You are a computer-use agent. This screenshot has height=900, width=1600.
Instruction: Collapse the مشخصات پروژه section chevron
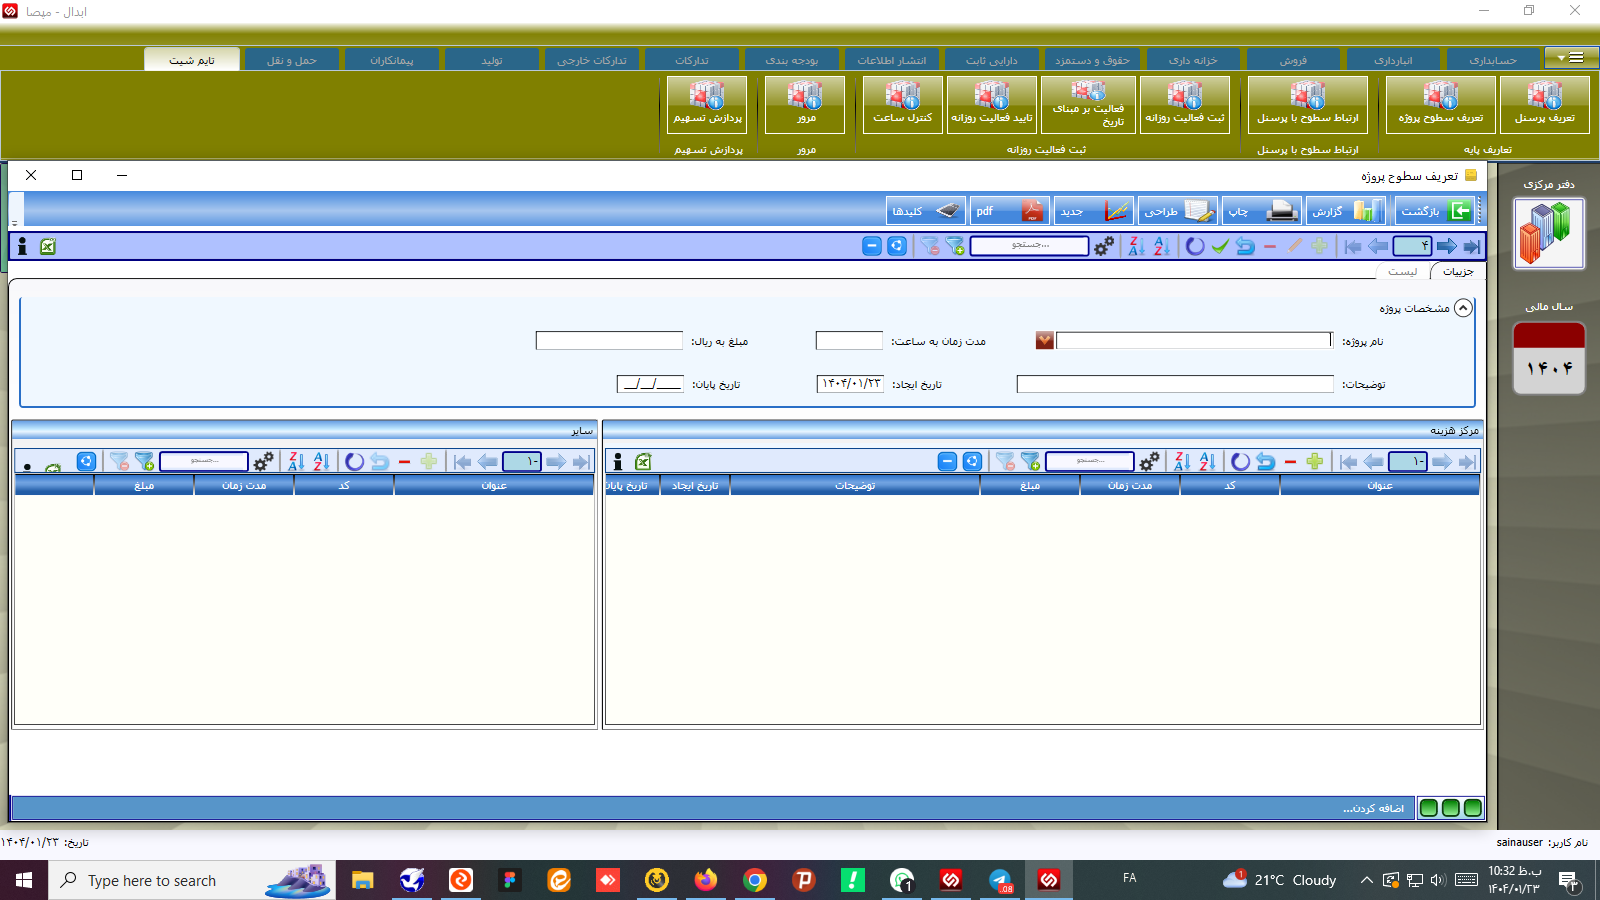click(x=1464, y=308)
